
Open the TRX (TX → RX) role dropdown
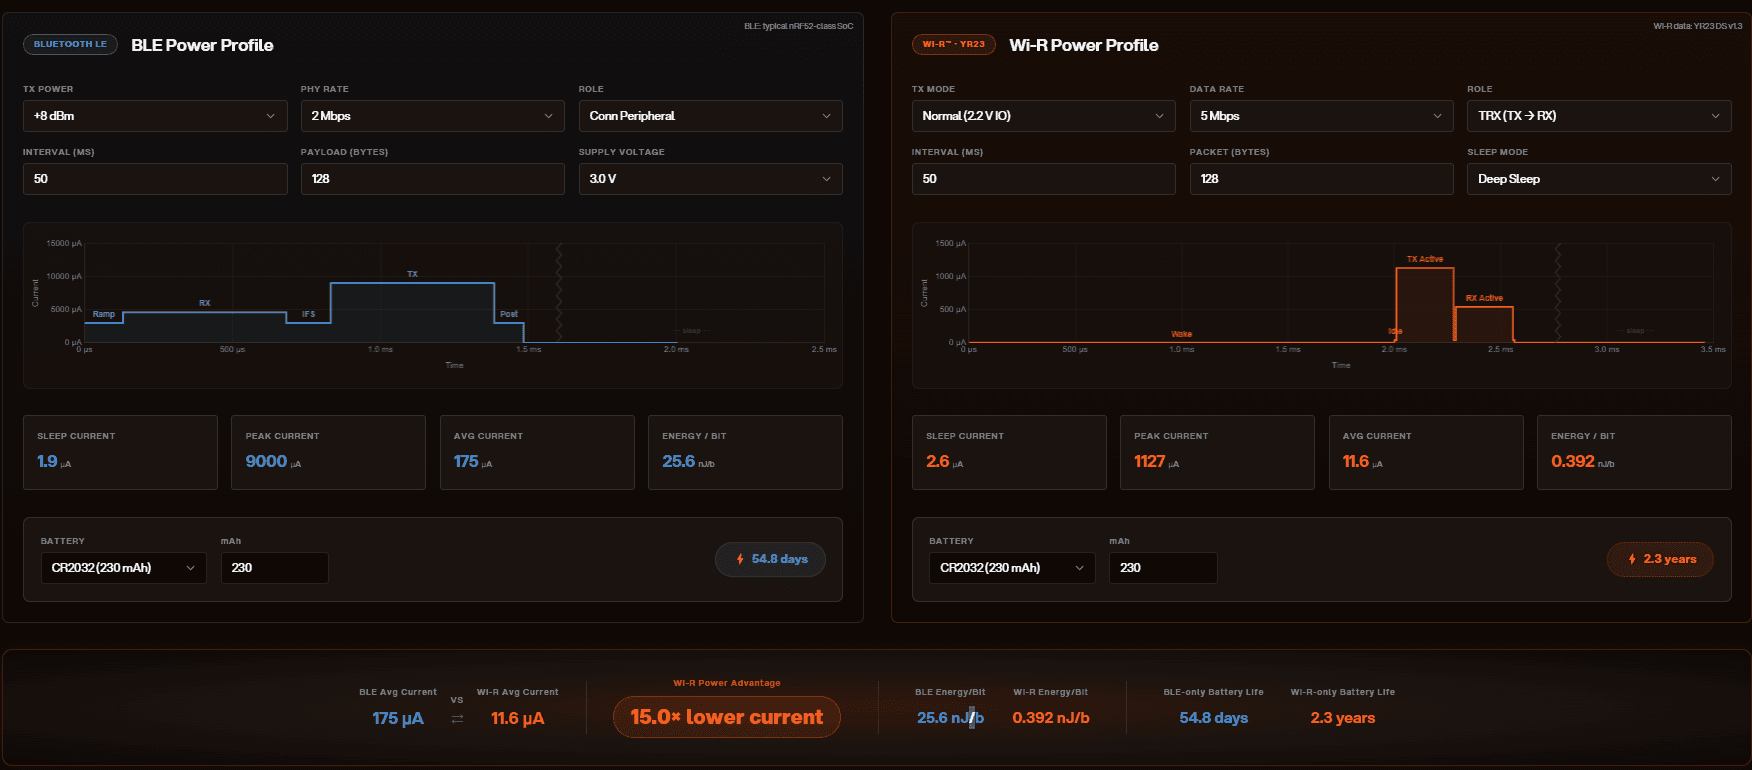1599,116
